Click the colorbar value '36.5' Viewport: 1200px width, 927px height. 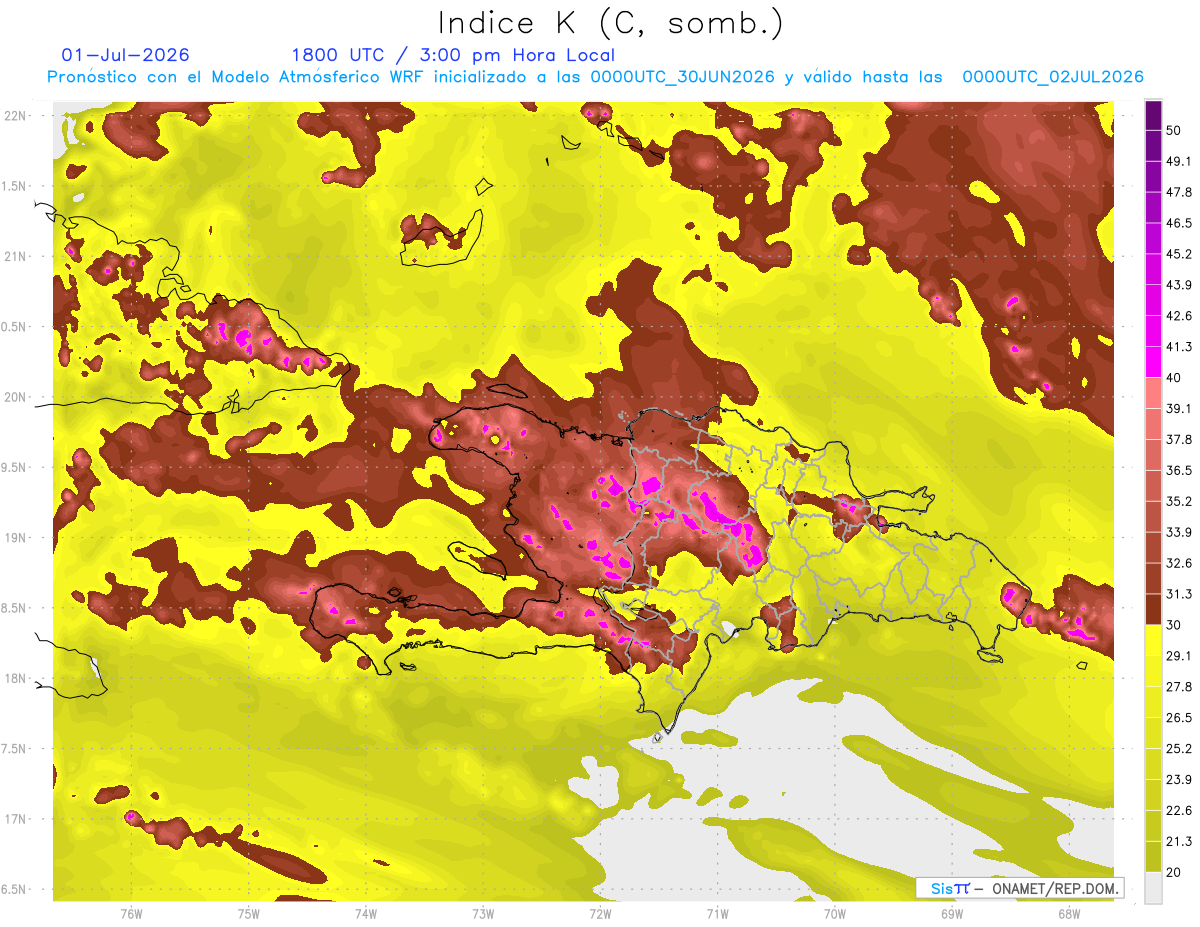click(x=1179, y=470)
